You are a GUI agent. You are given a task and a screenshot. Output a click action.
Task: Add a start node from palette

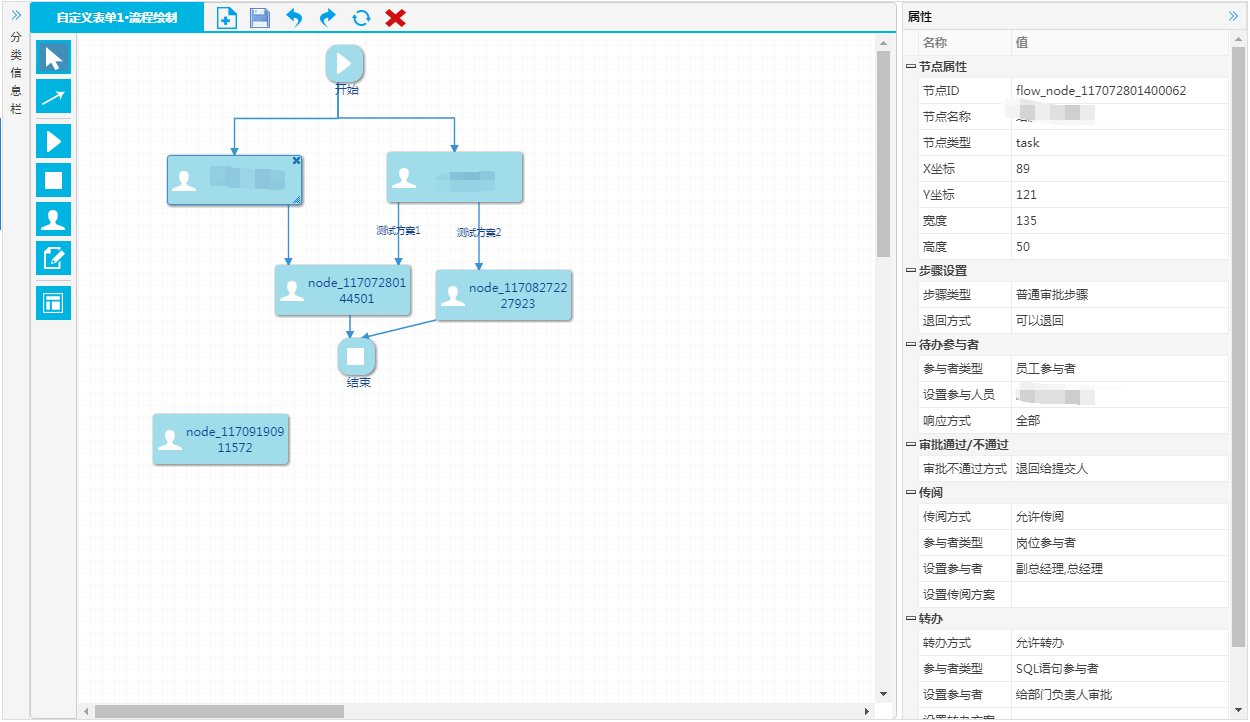coord(54,141)
